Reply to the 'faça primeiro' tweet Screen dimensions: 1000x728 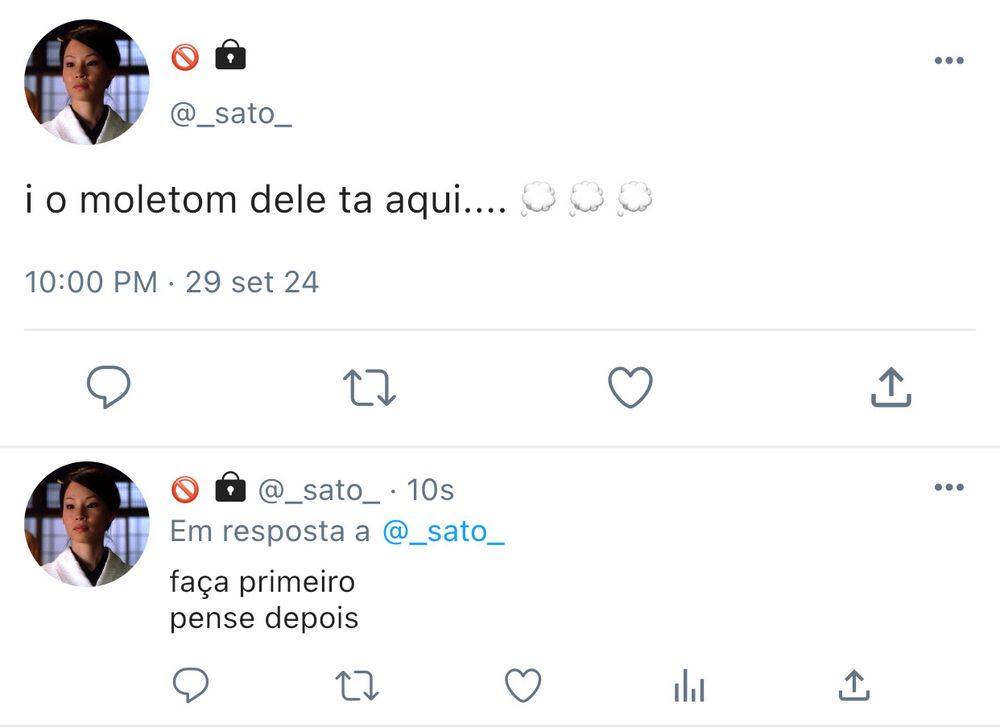(190, 685)
